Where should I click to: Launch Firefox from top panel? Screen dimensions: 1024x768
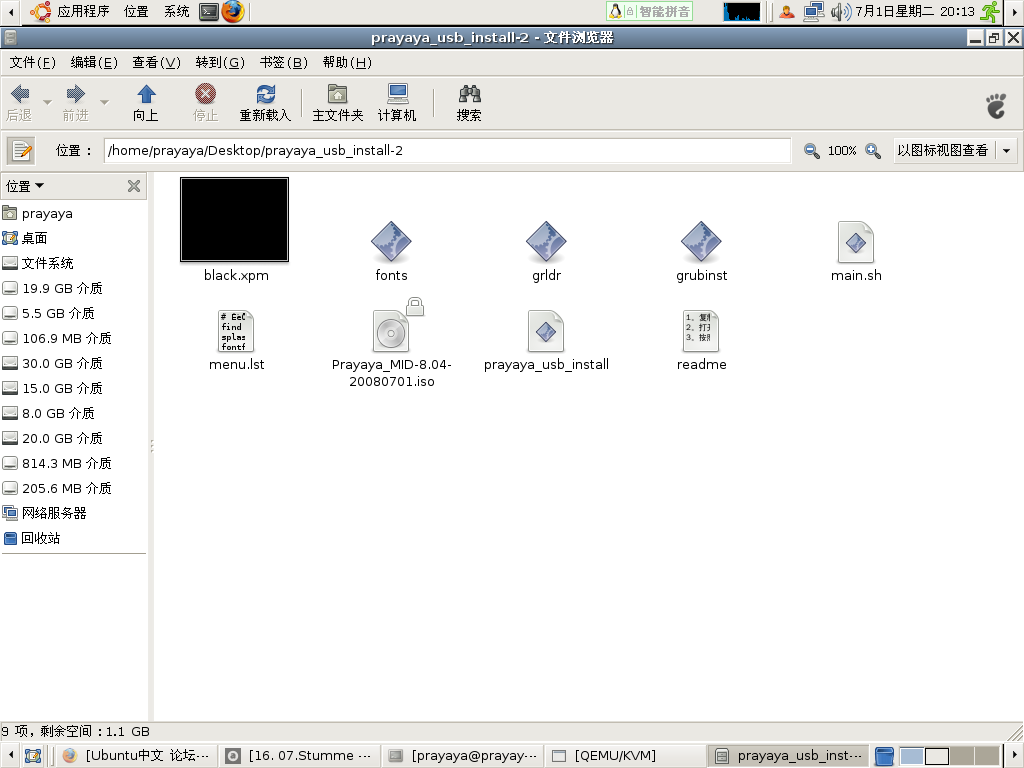232,11
